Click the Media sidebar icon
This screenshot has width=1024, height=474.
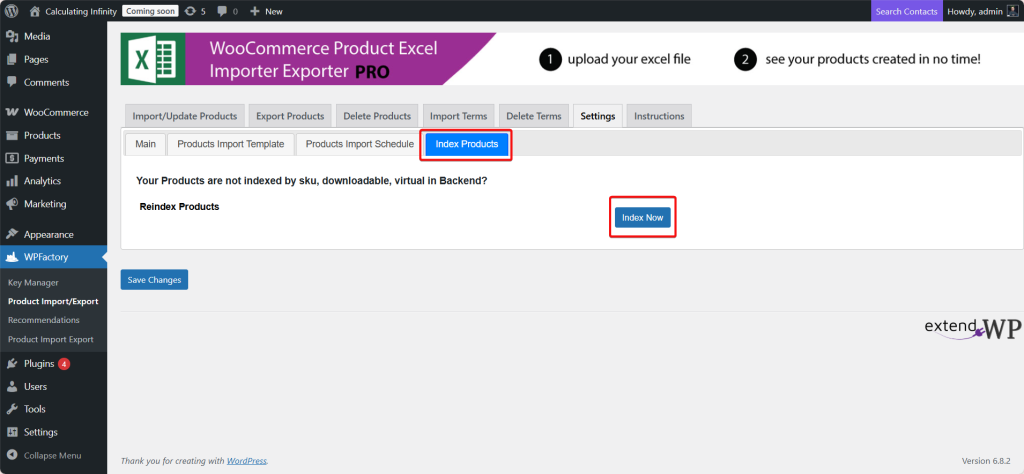11,37
